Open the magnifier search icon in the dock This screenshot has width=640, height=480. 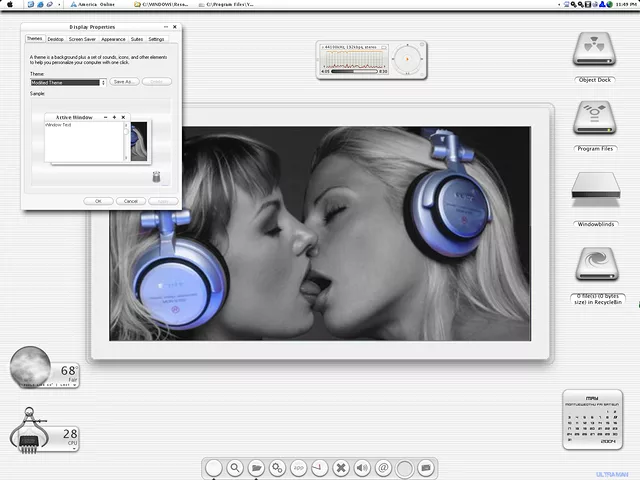pyautogui.click(x=235, y=467)
